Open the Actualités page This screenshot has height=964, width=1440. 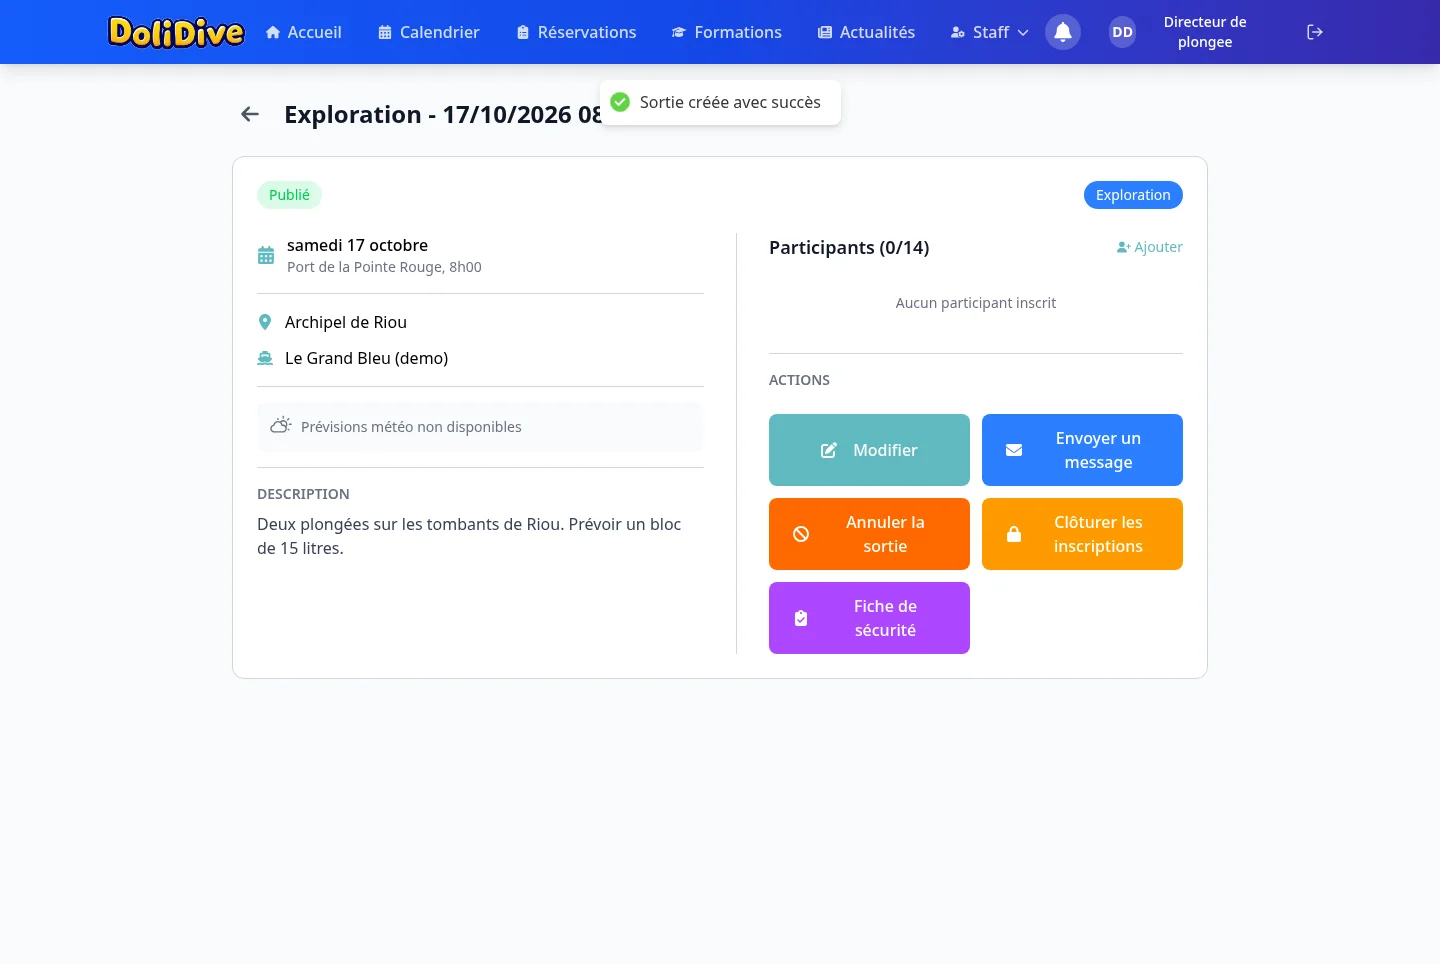pyautogui.click(x=866, y=32)
